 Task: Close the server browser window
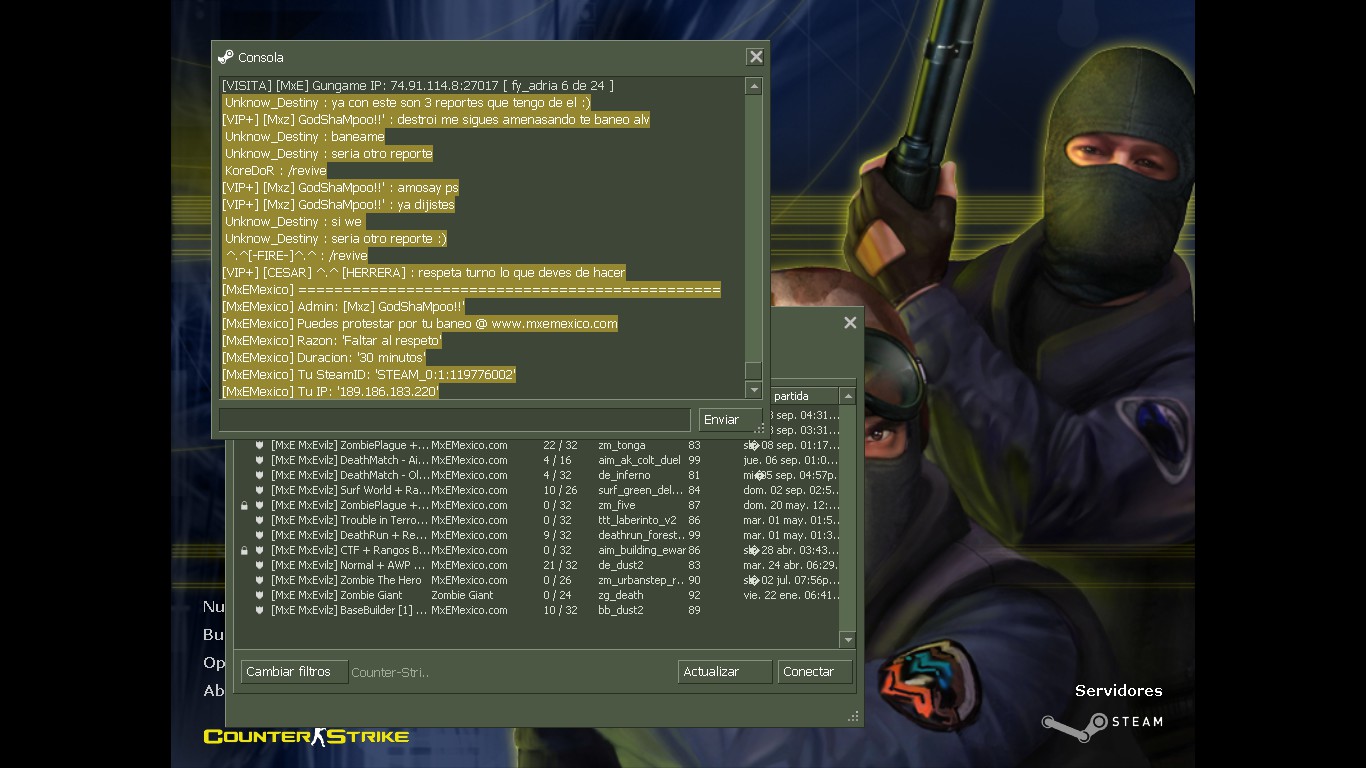tap(850, 322)
